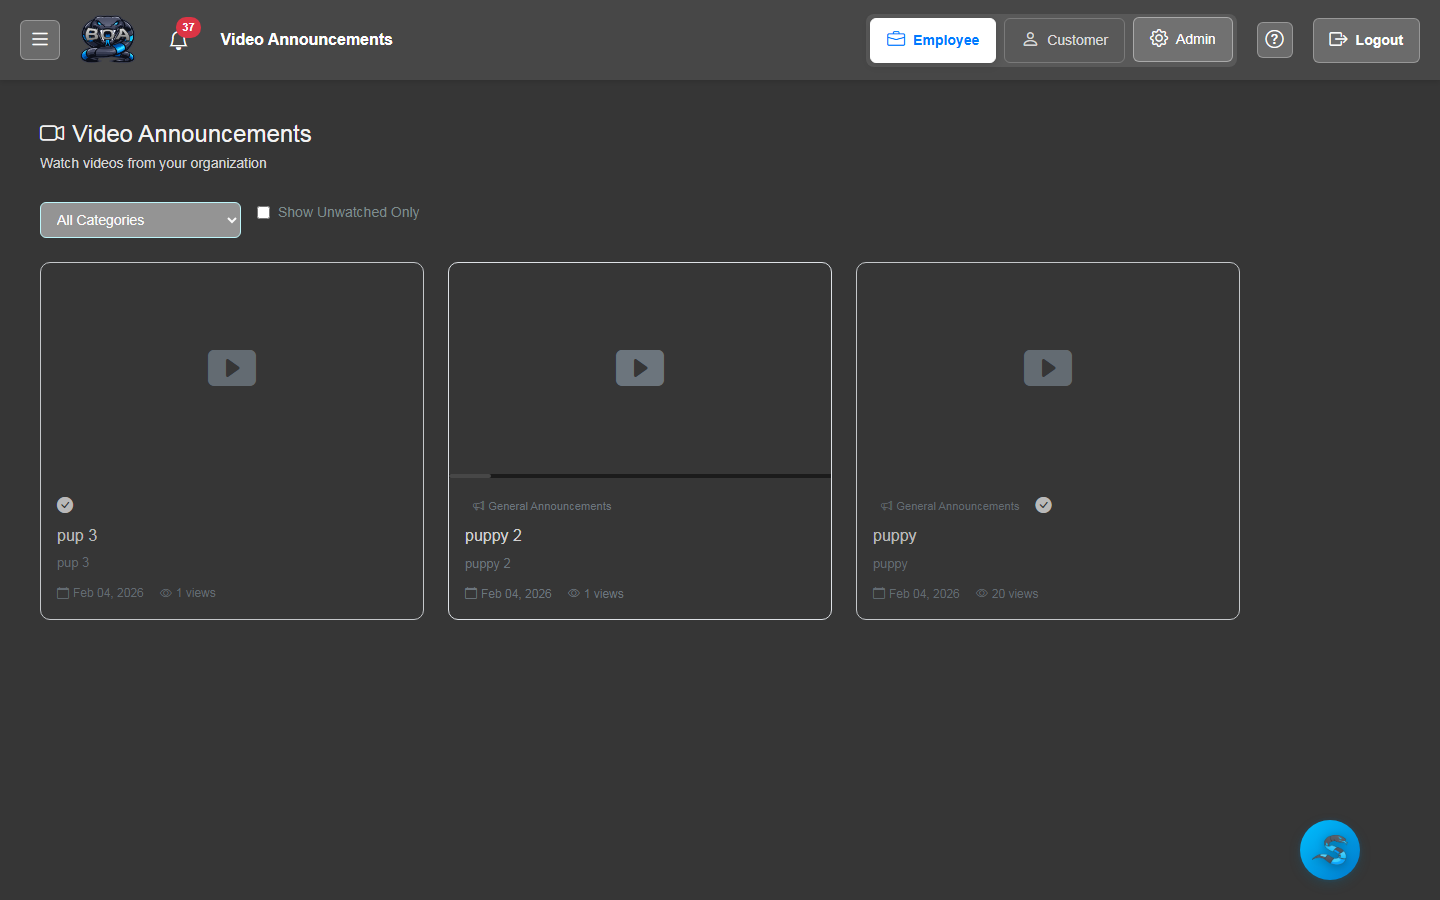Play the 'pup 3' video
Viewport: 1440px width, 900px height.
point(231,368)
